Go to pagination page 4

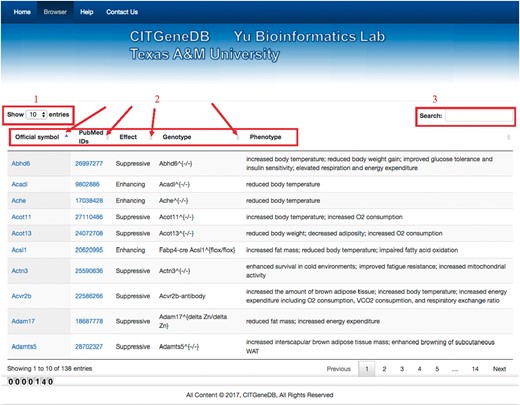(x=419, y=369)
